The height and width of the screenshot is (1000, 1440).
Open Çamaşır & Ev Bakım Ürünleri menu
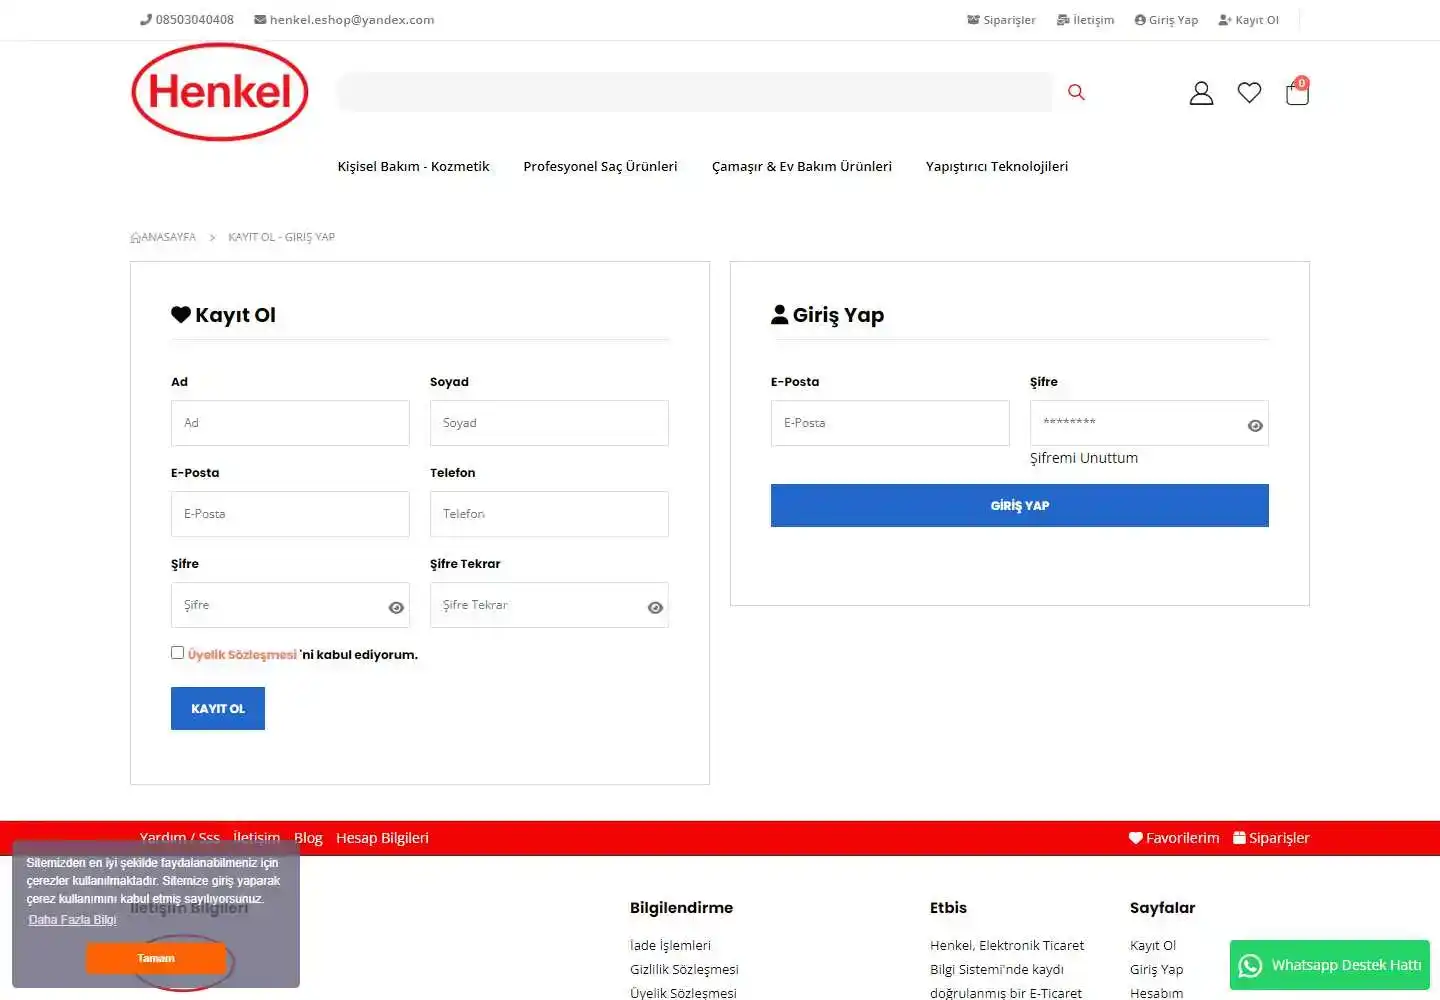pos(801,166)
